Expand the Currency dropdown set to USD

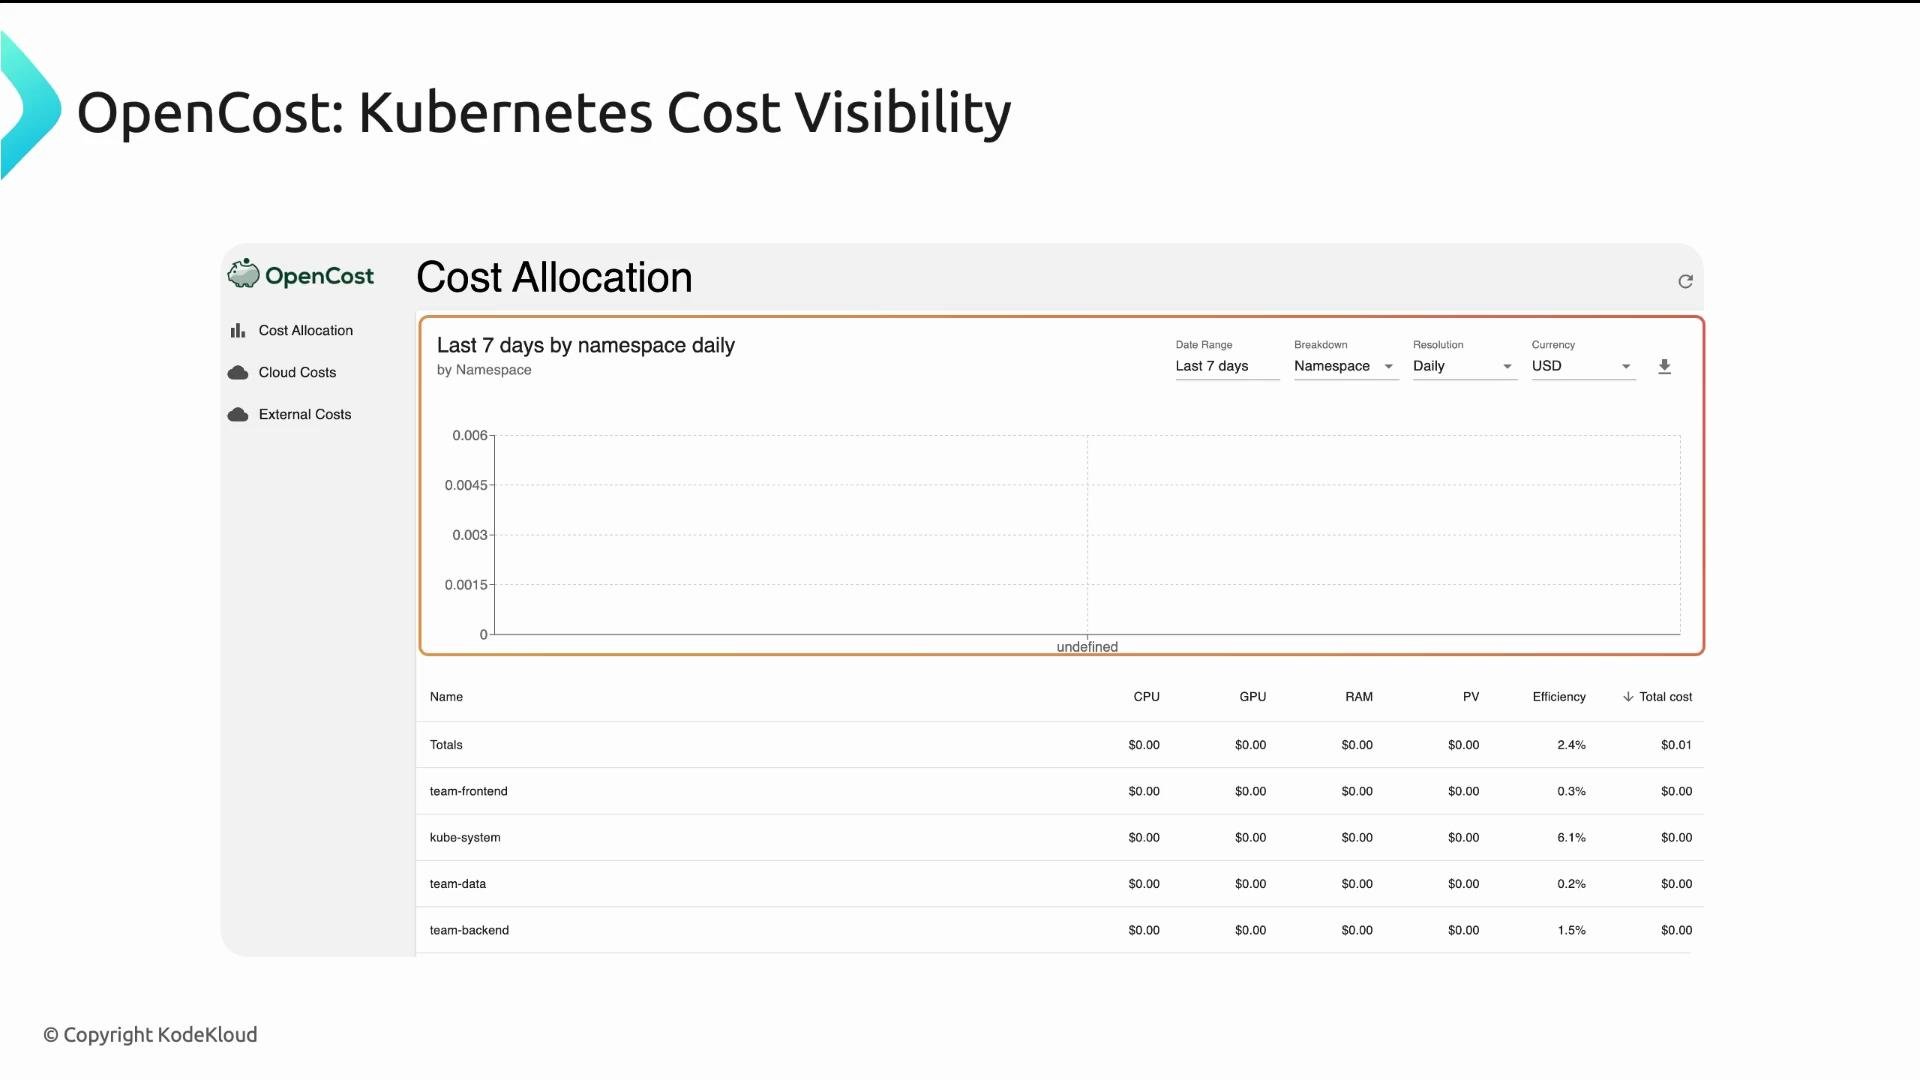(x=1583, y=366)
